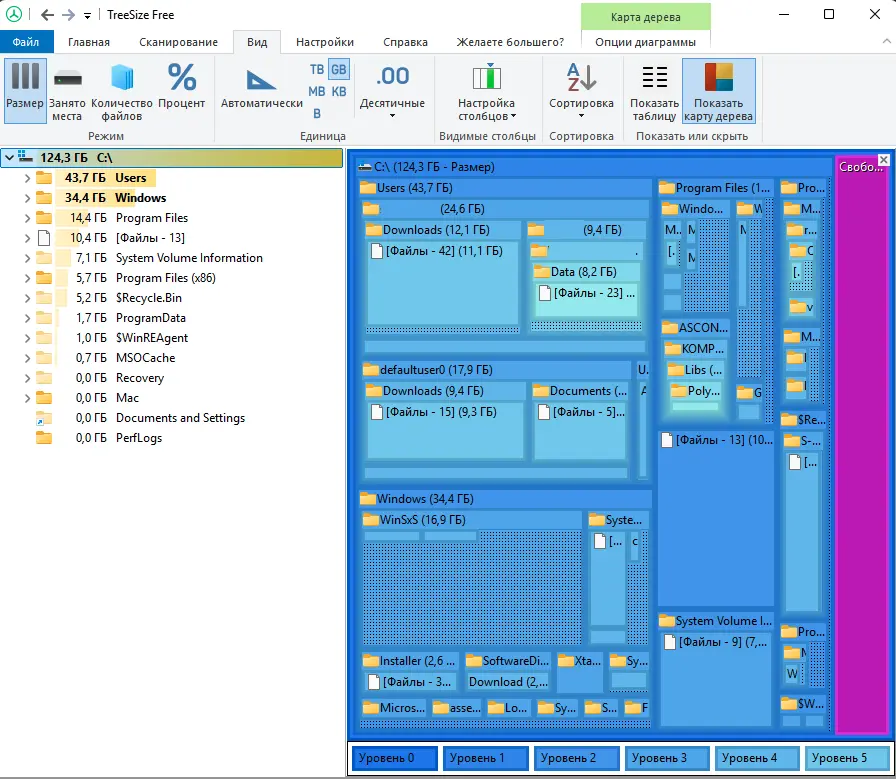Screen dimensions: 896x779
Task: Select the B bytes unit toggle
Action: coord(317,114)
